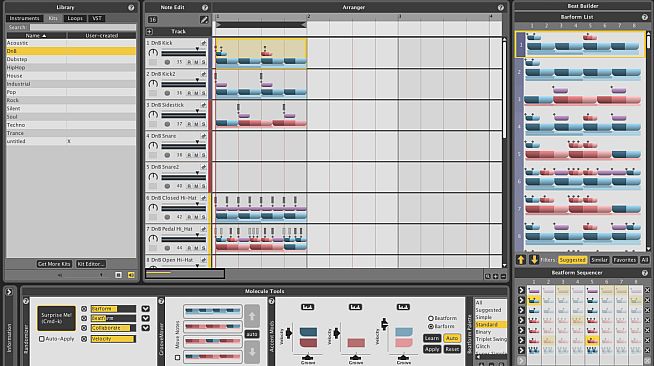Click Library stop preview icon
The width and height of the screenshot is (654, 366).
118,275
